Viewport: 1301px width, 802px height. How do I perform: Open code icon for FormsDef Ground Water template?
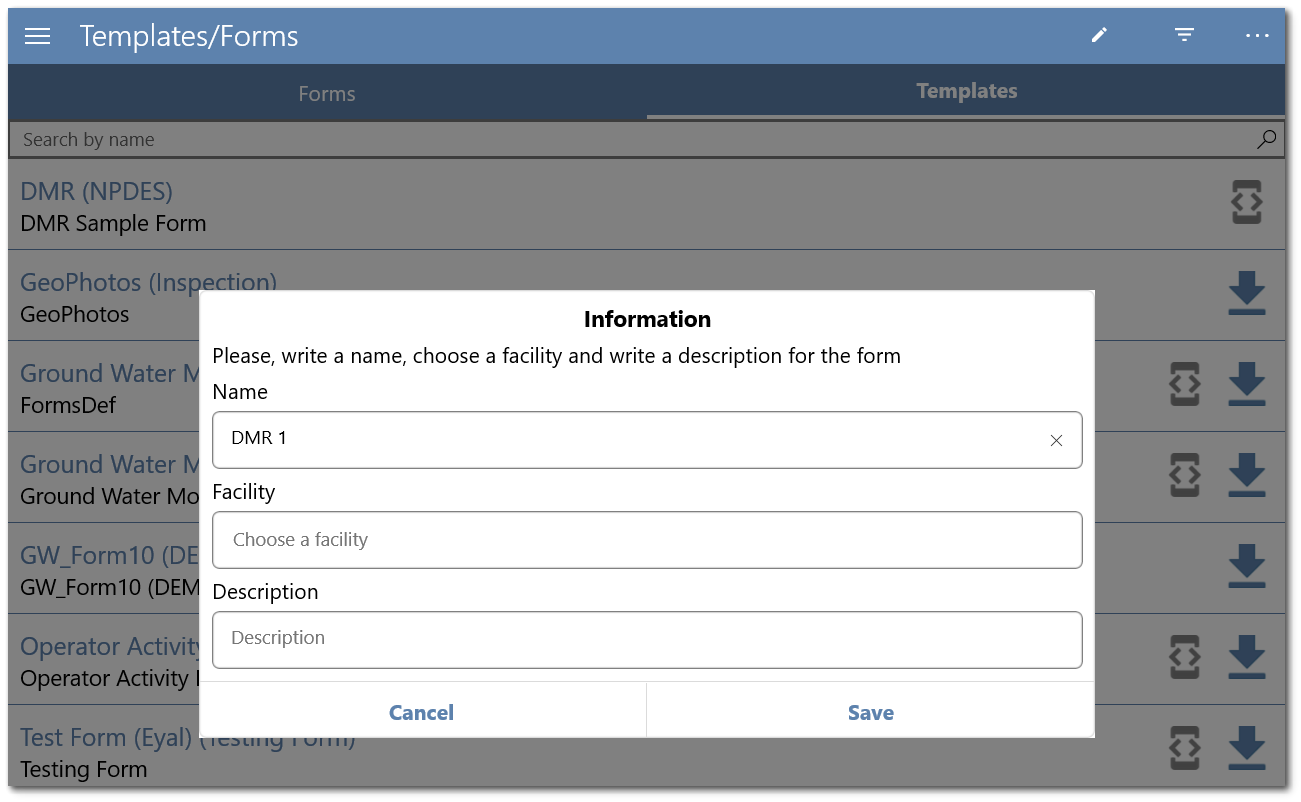(x=1185, y=384)
